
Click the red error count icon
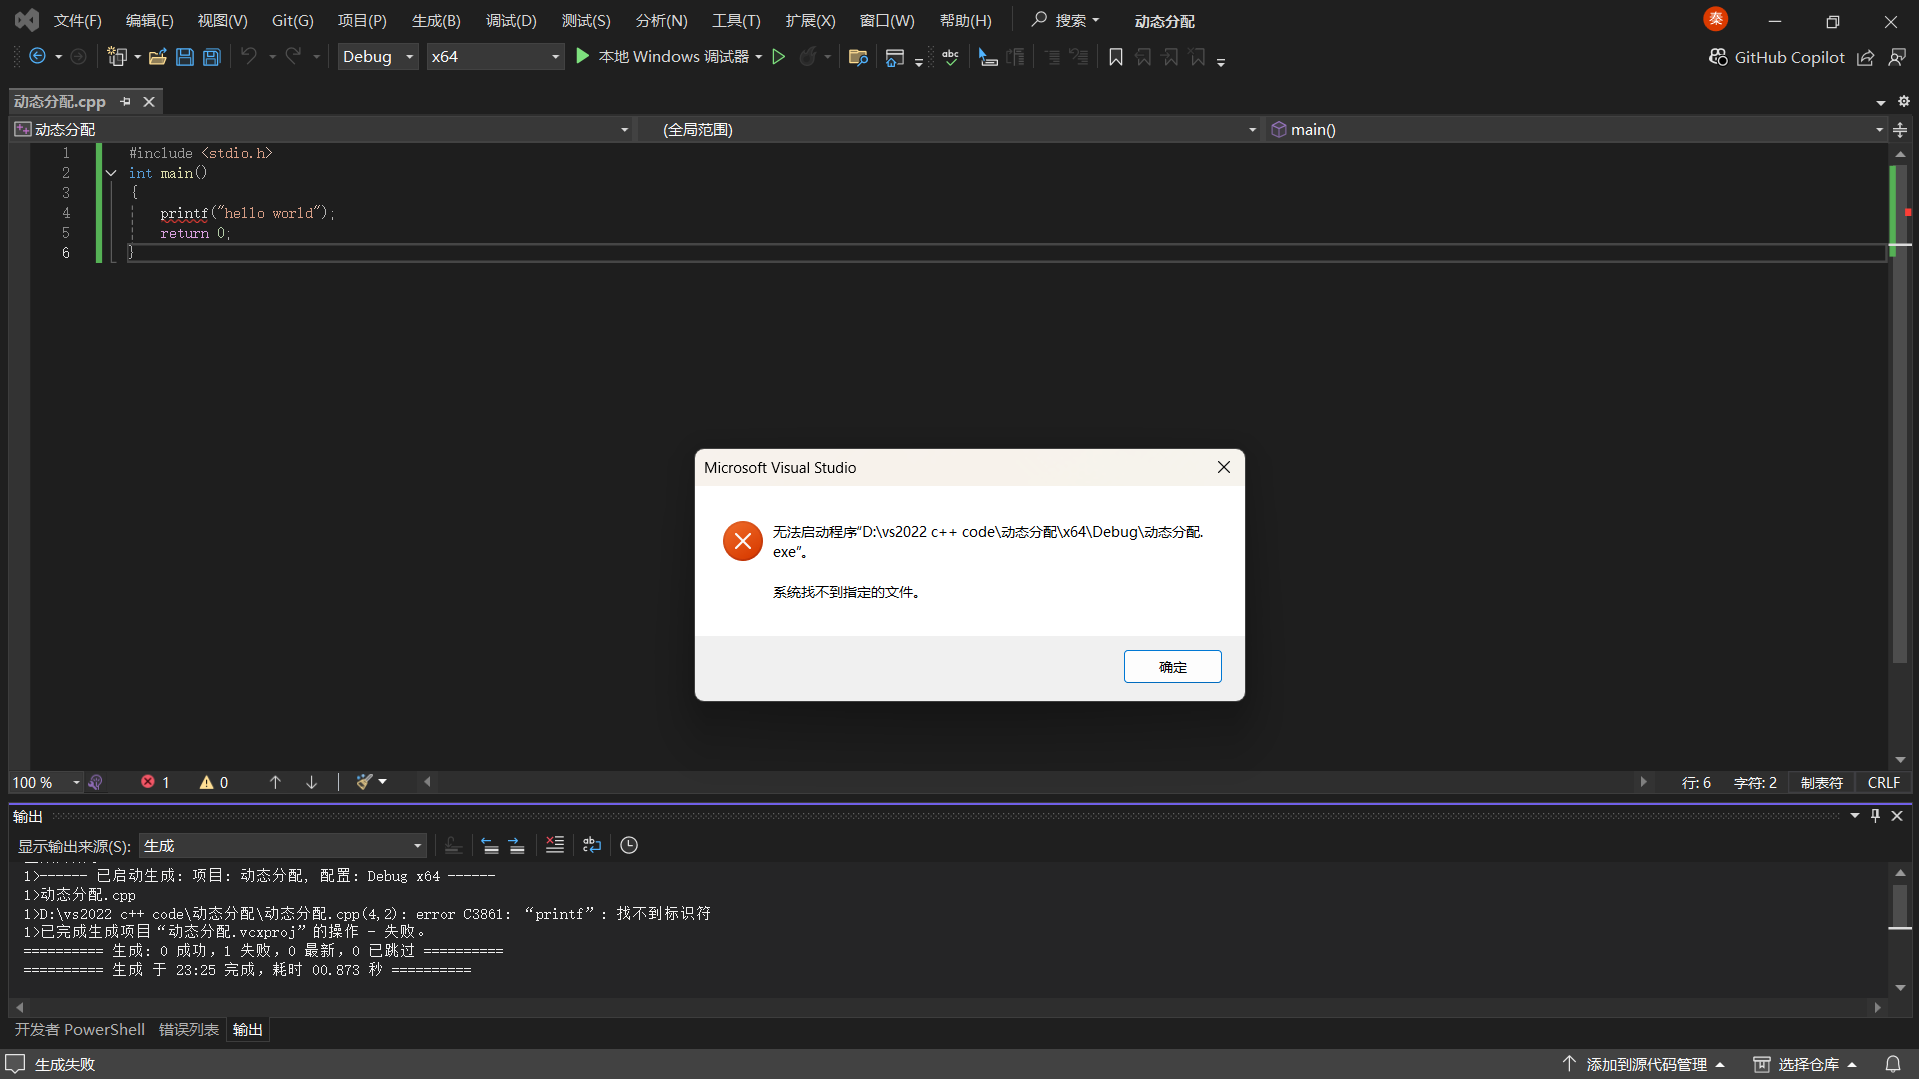click(x=148, y=782)
